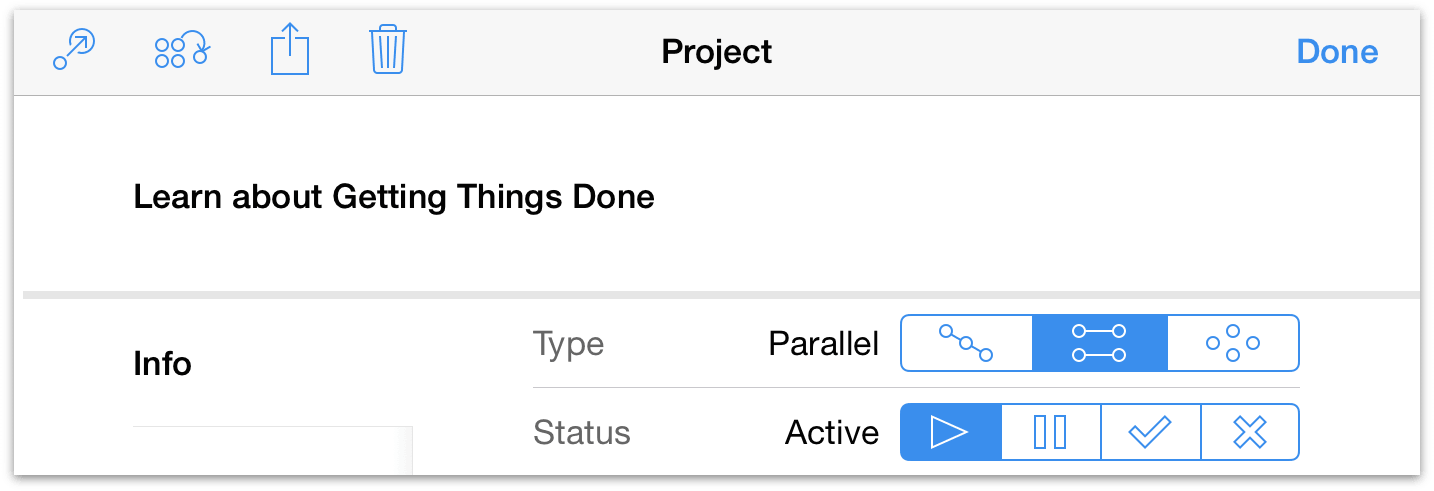Viewport: 1434px width, 491px height.
Task: Delete the project with the trash icon
Action: (x=387, y=50)
